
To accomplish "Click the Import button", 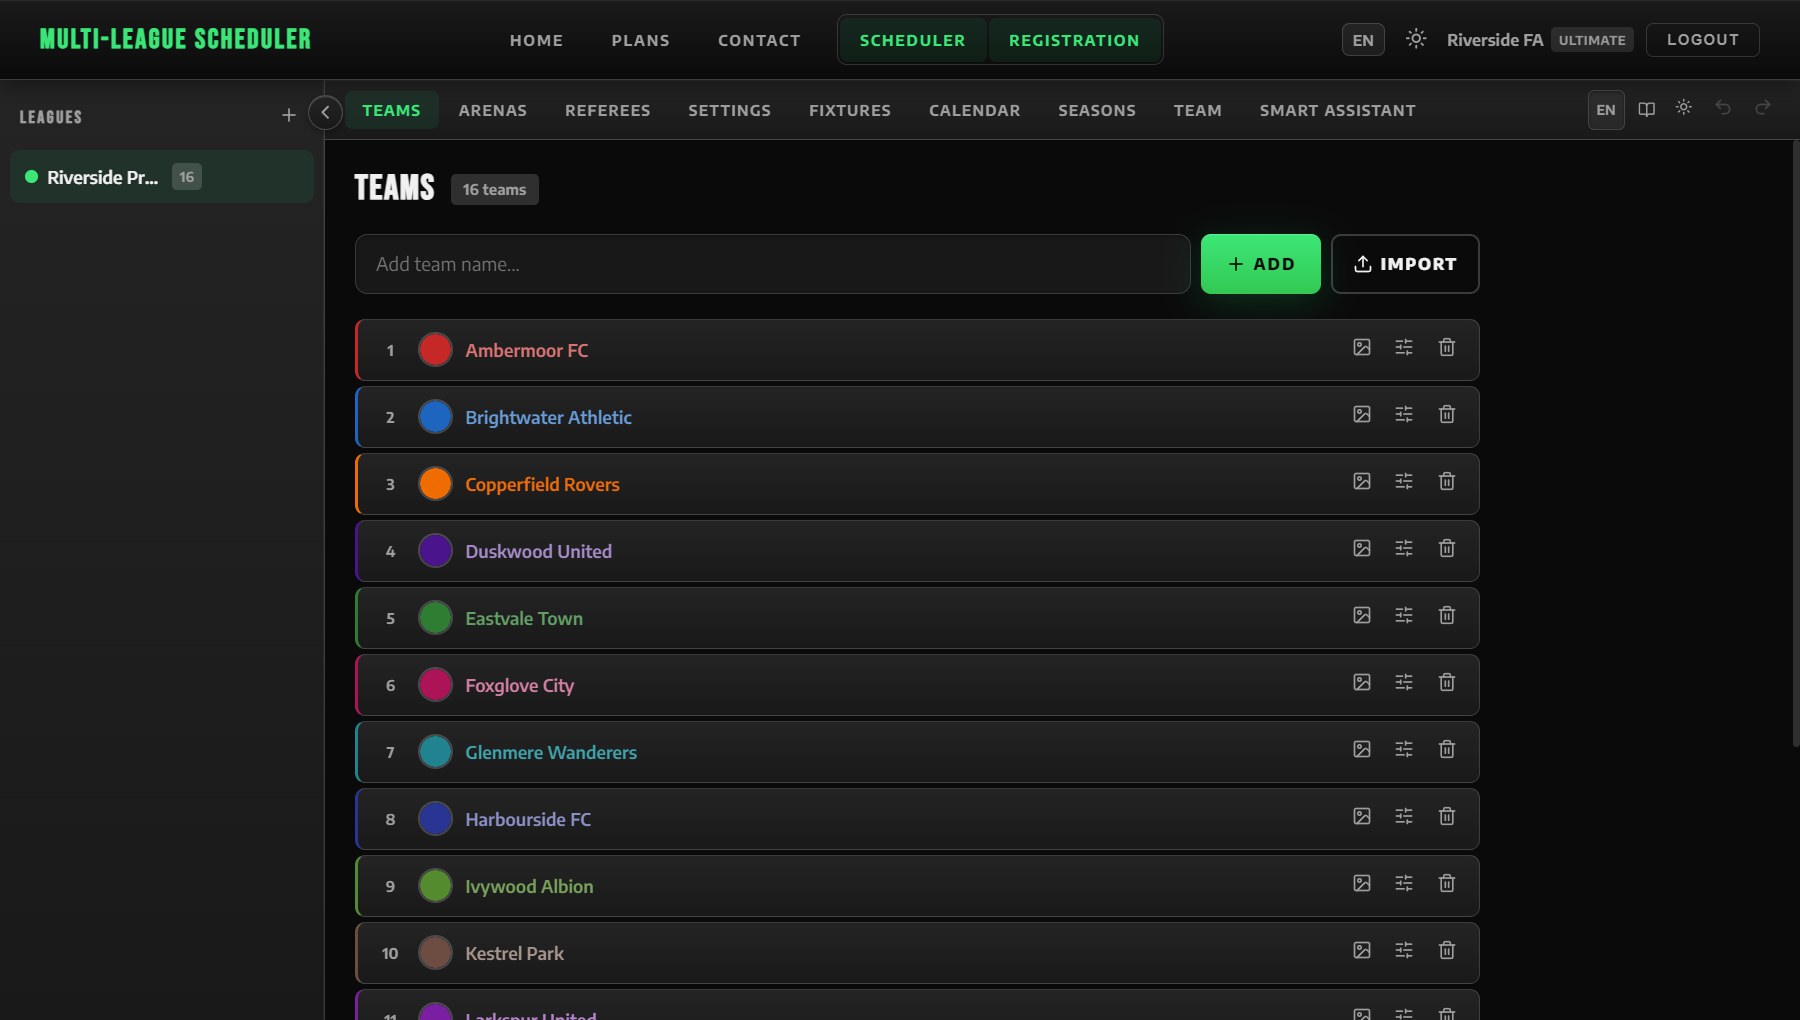I will pos(1405,264).
